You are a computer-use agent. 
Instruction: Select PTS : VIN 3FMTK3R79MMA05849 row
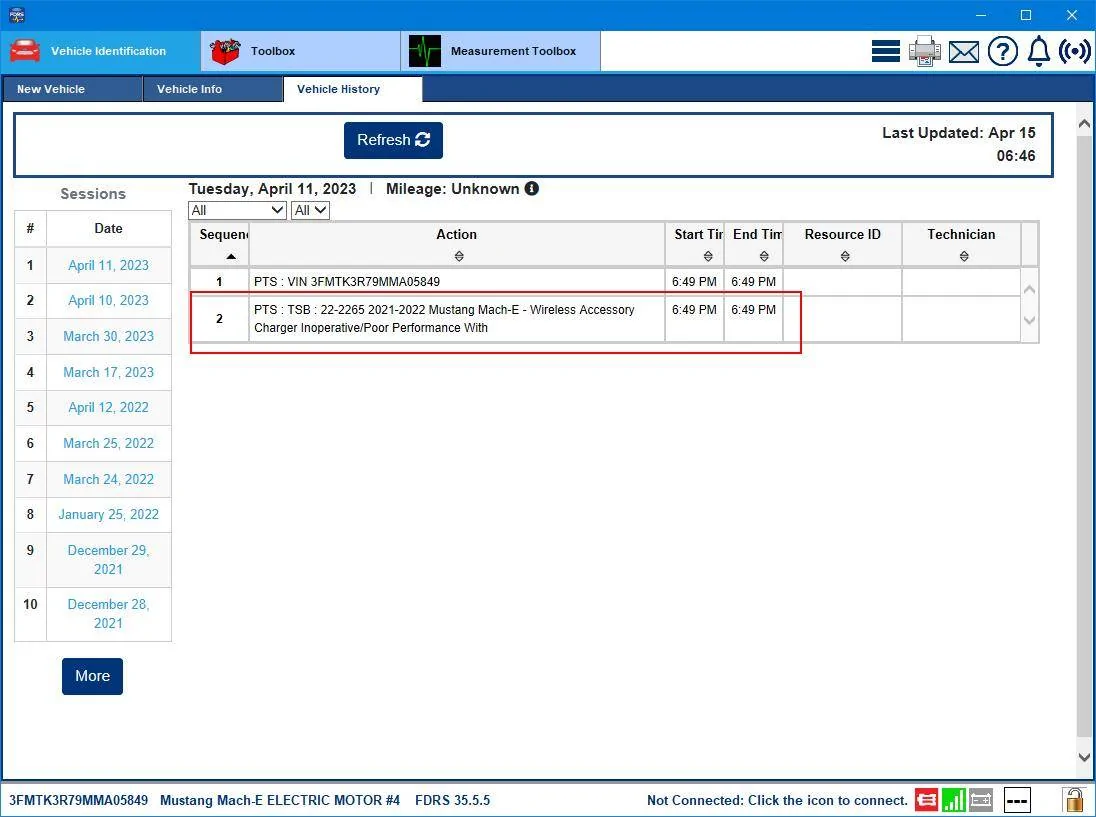[x=605, y=282]
